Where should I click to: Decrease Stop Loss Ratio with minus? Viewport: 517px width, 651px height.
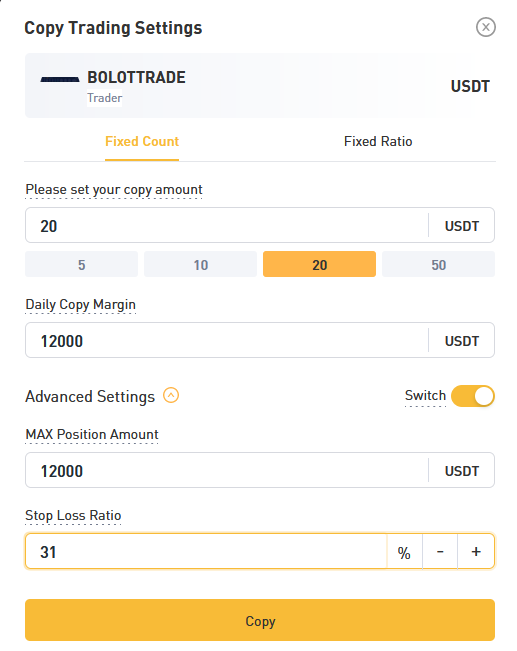click(440, 551)
